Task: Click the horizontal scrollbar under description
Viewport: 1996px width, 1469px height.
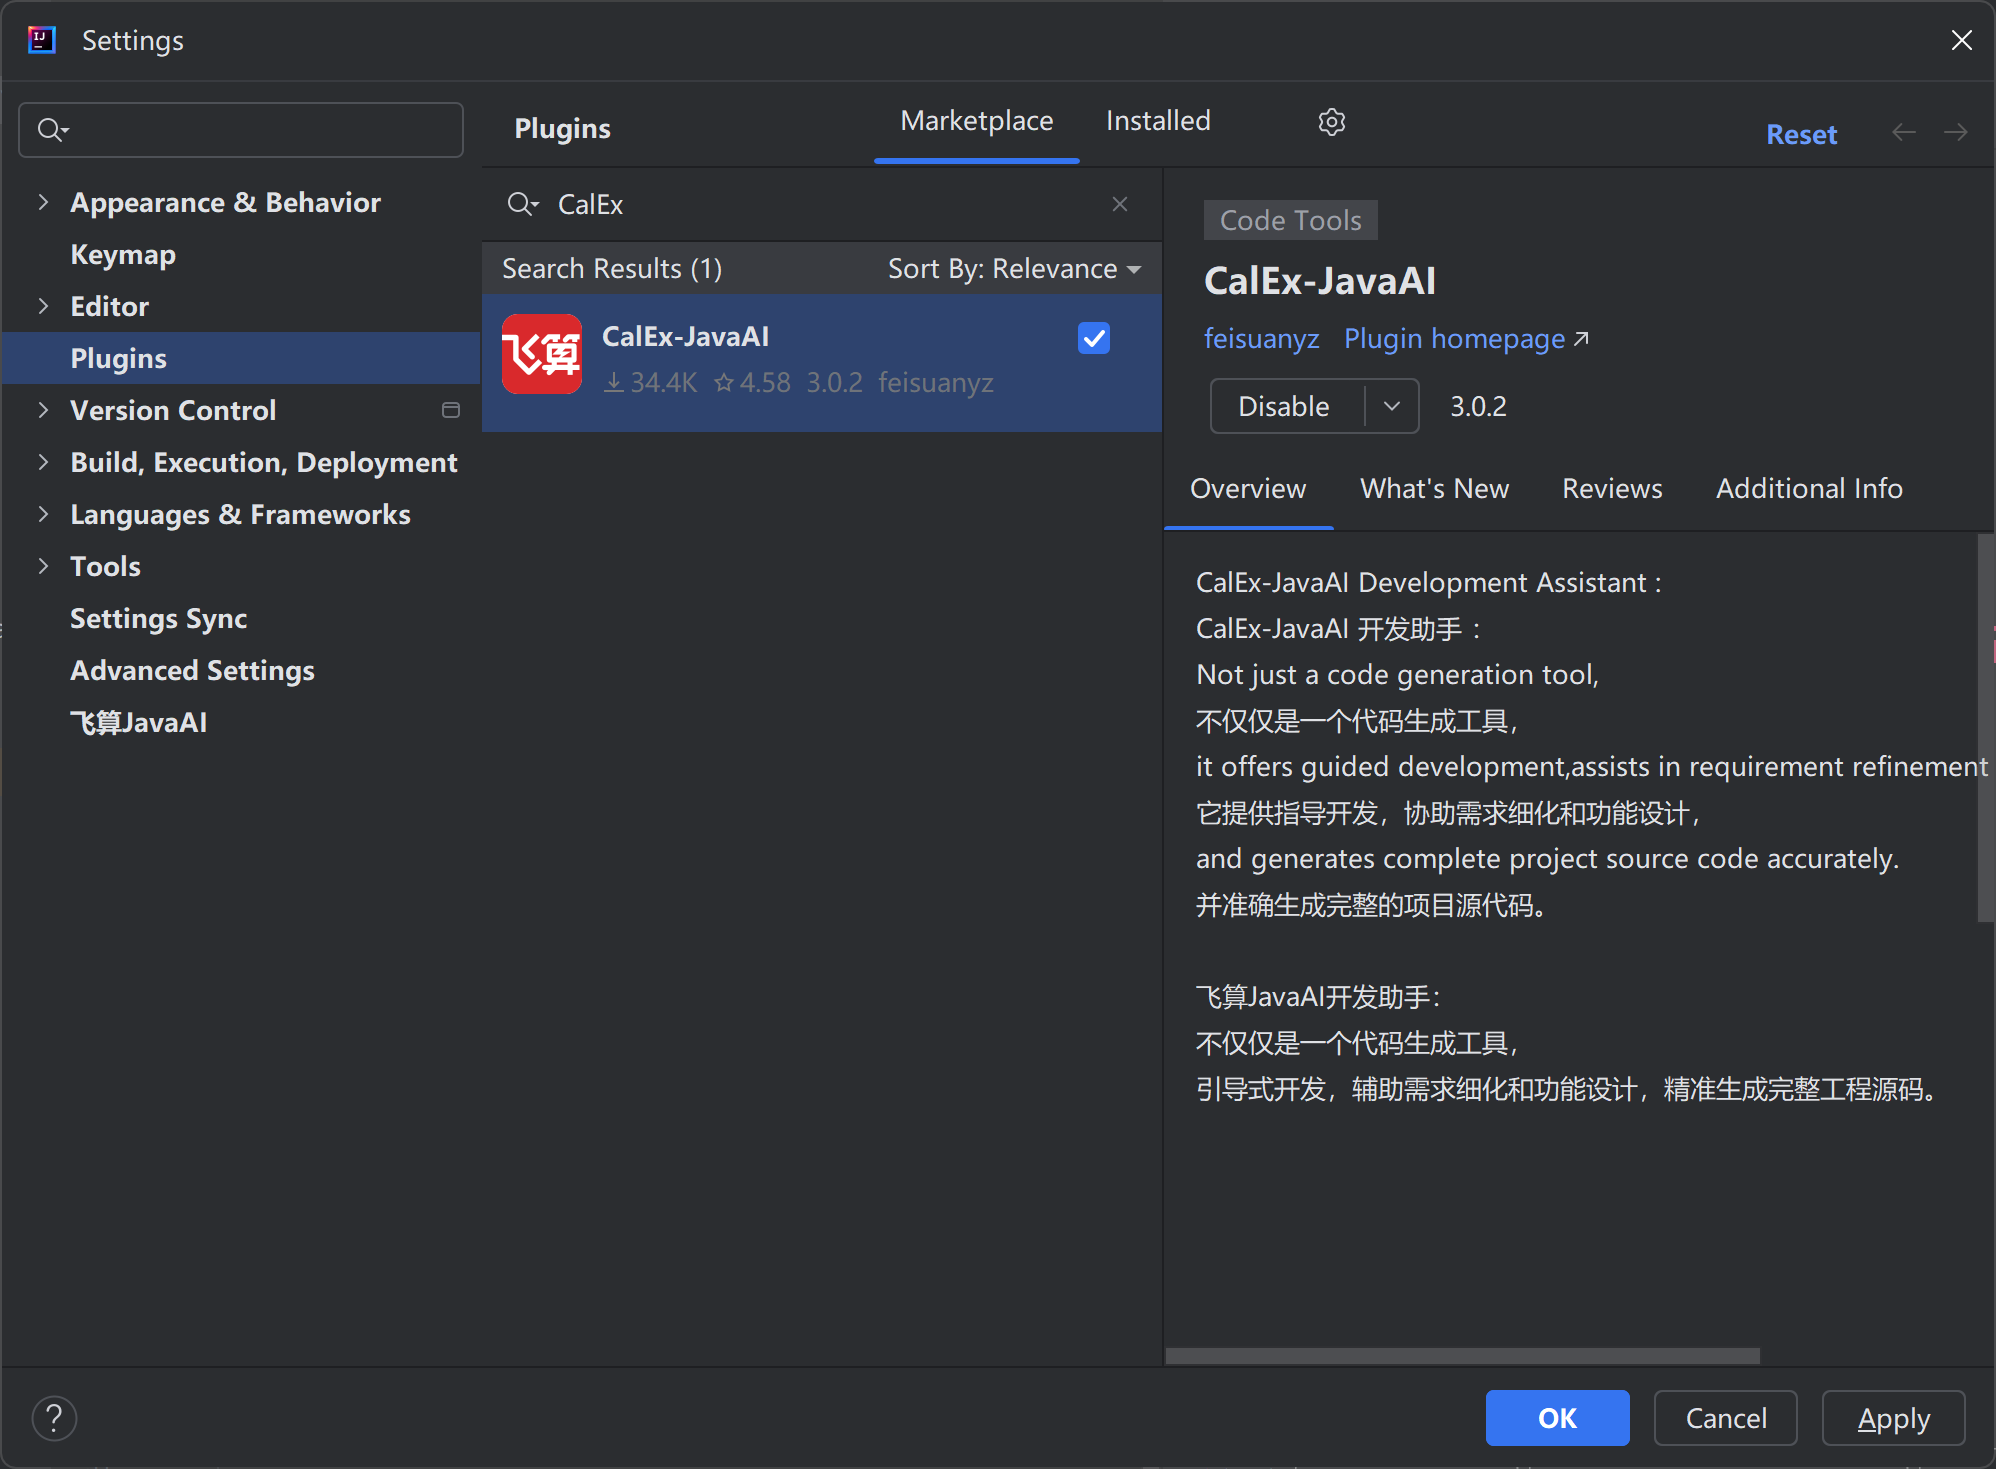Action: click(x=1461, y=1355)
